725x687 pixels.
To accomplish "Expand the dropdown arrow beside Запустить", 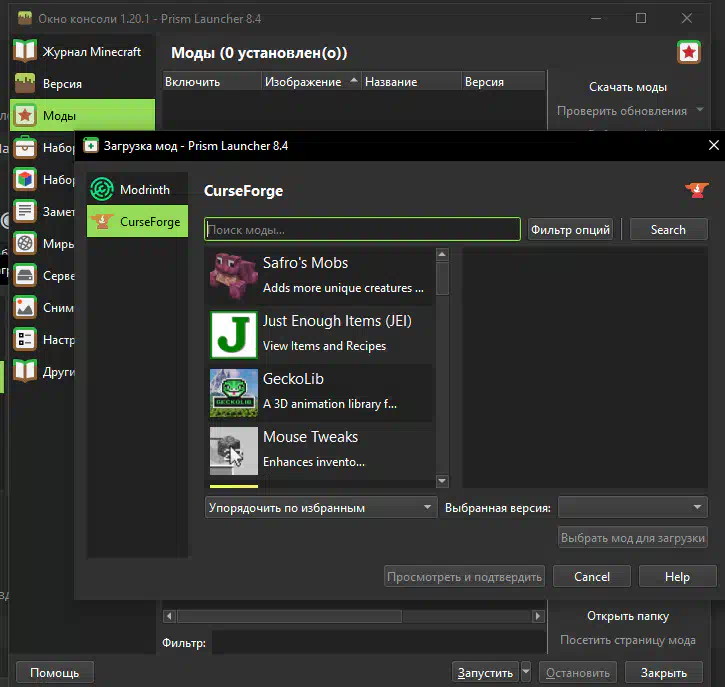I will [526, 673].
